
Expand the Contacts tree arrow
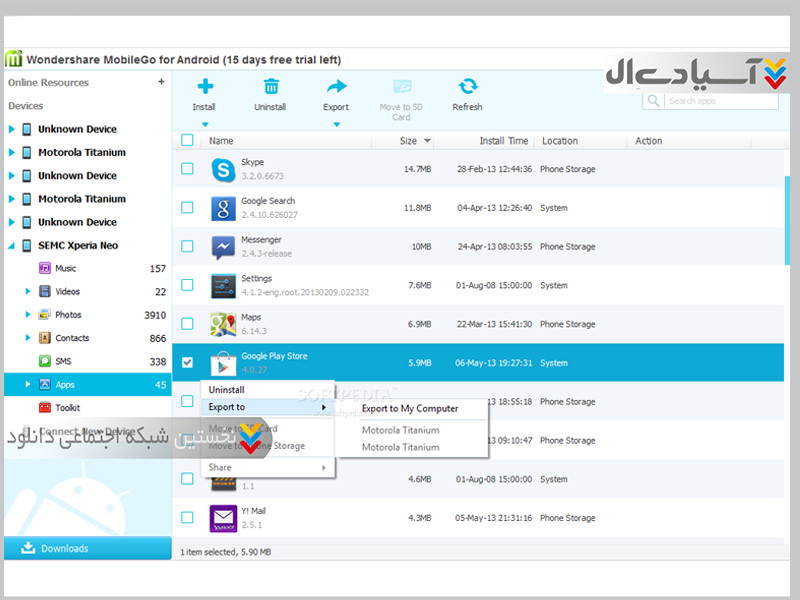28,338
